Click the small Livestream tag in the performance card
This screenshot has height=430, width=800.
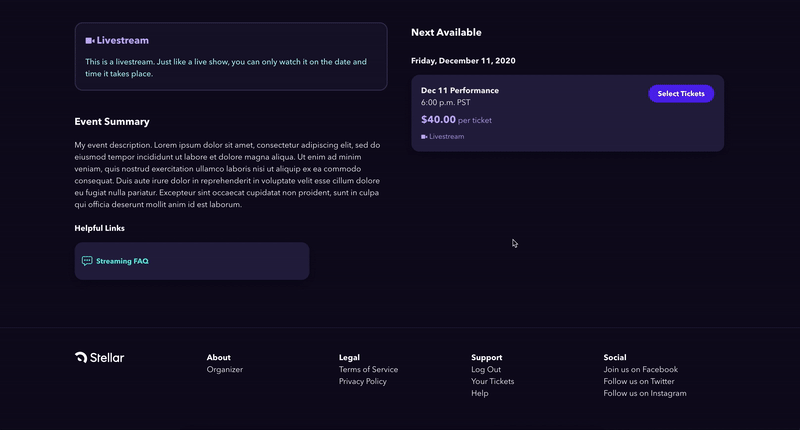442,137
